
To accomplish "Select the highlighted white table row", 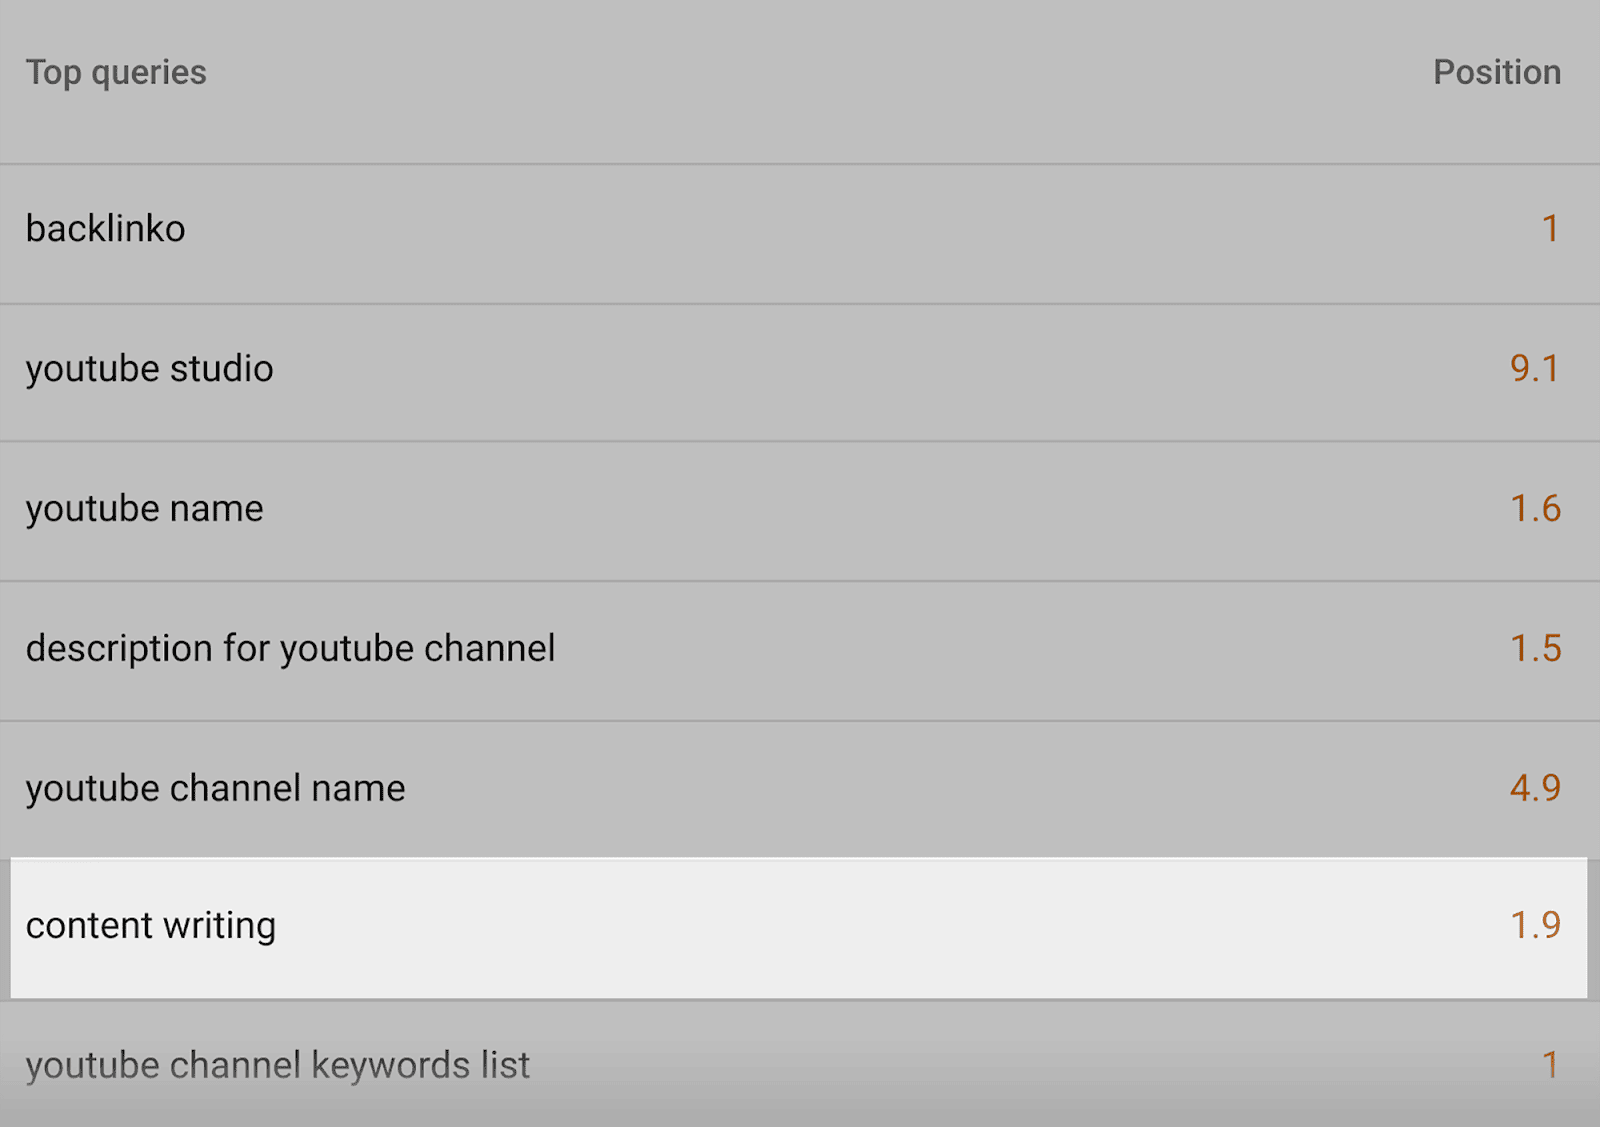I will tap(800, 928).
